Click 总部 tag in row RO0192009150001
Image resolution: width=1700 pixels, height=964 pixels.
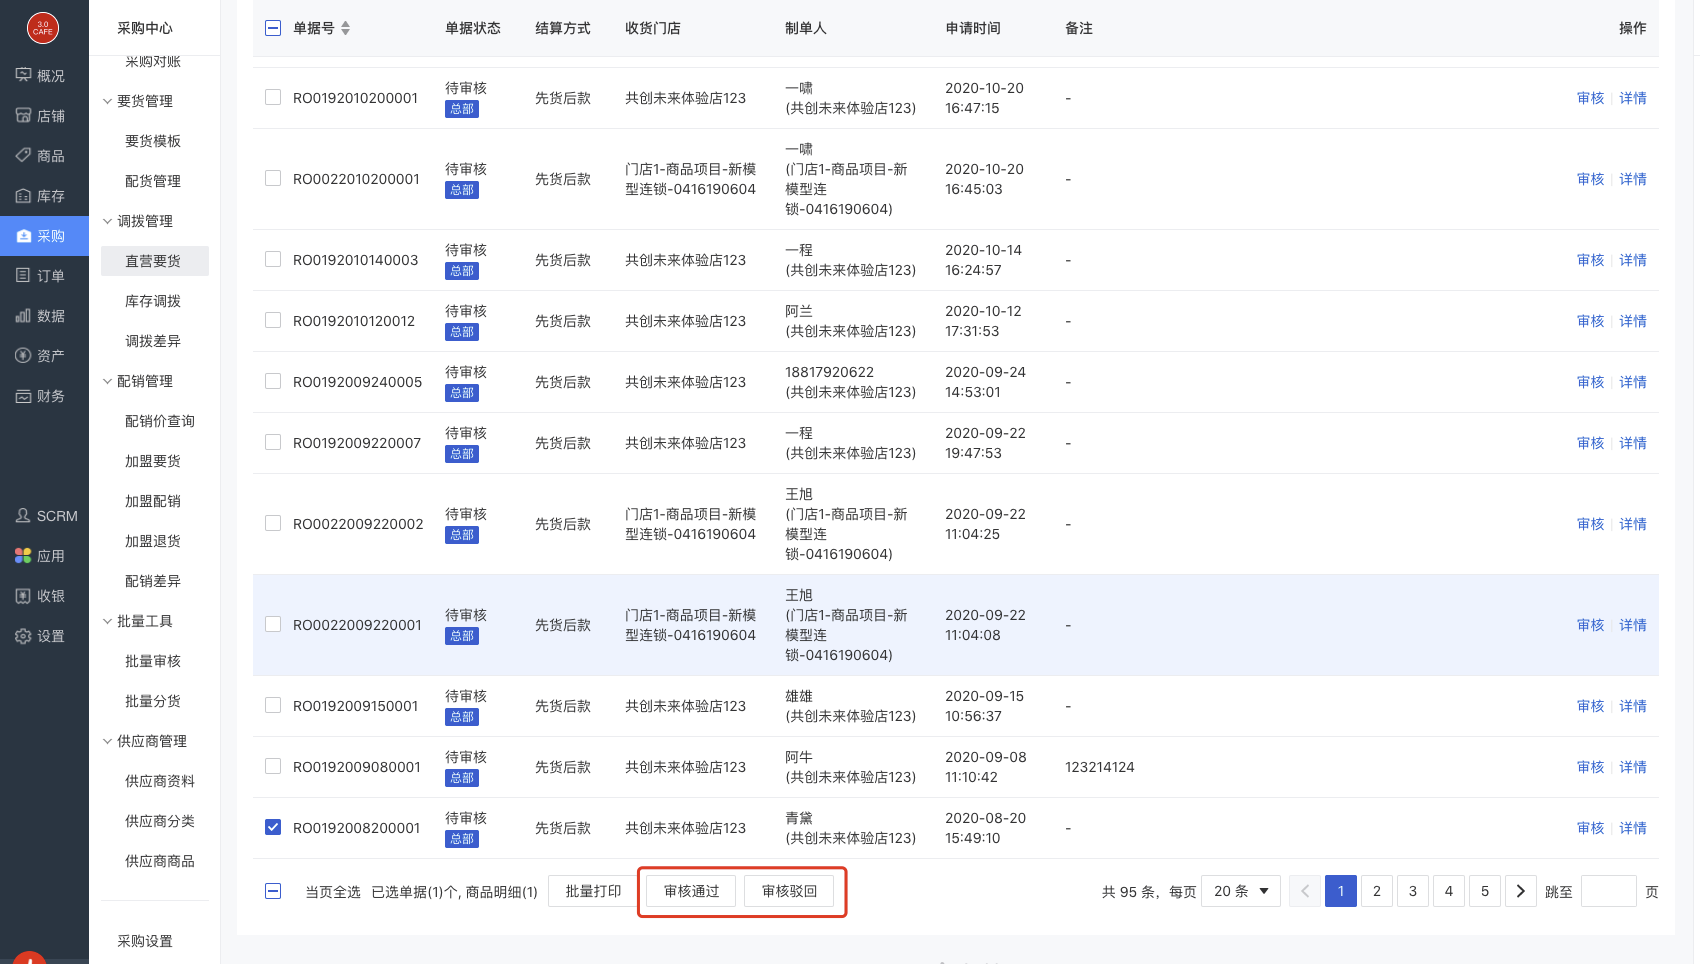tap(462, 717)
